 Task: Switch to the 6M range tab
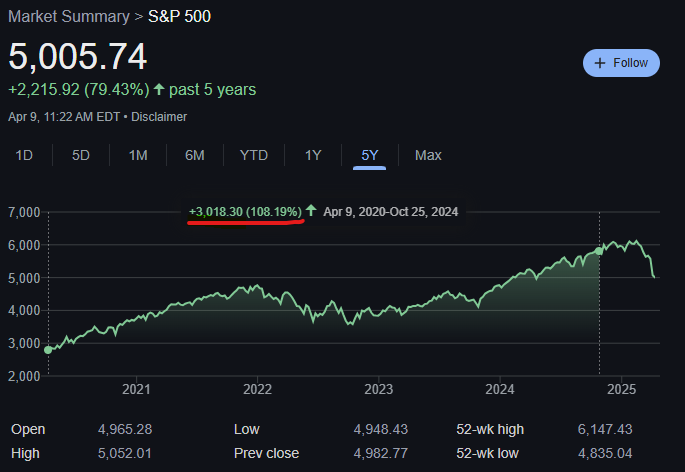tap(195, 155)
